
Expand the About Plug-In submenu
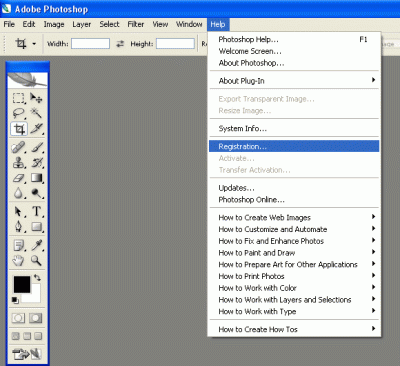coord(294,81)
